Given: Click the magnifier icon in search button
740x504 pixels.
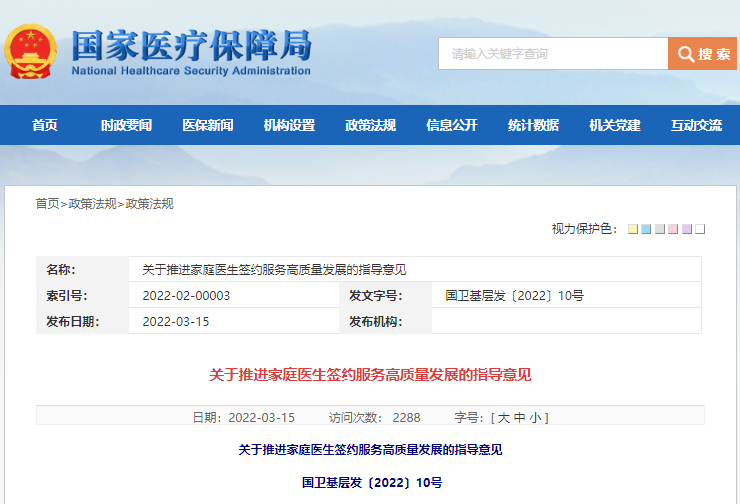Looking at the screenshot, I should [x=686, y=54].
